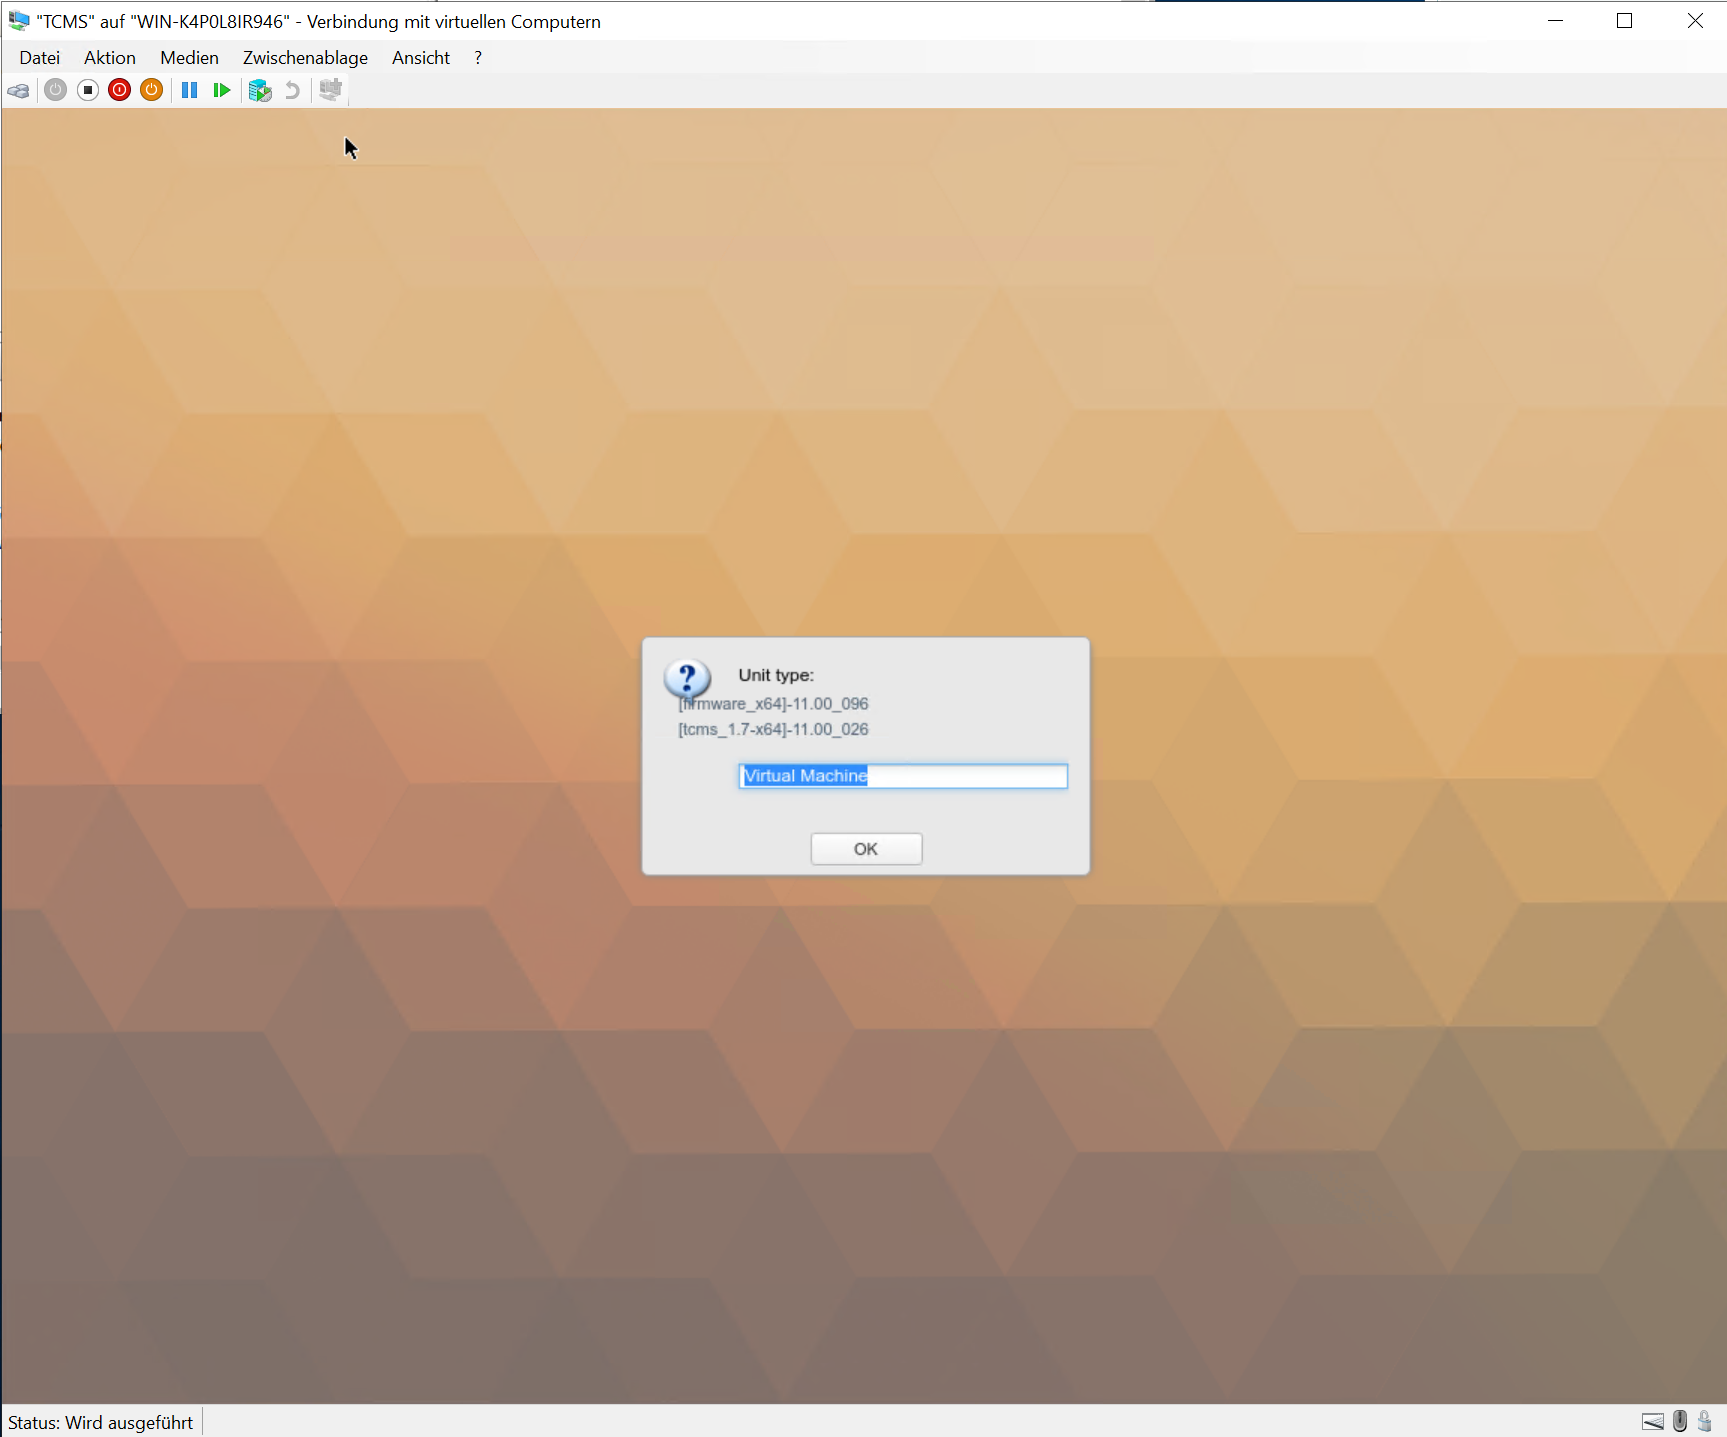Viewport: 1727px width, 1437px height.
Task: Turn off VM with black square icon
Action: click(x=88, y=91)
